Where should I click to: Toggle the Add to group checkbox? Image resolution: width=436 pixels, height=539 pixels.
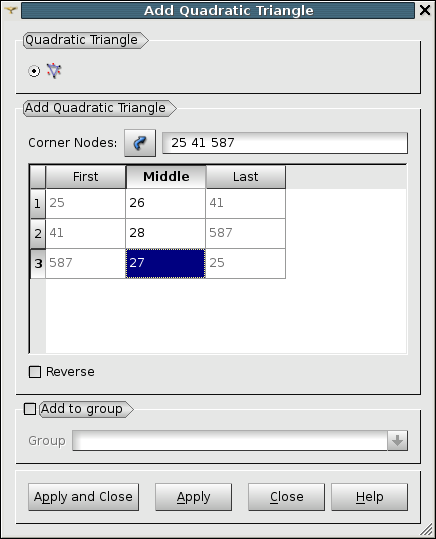[30, 409]
